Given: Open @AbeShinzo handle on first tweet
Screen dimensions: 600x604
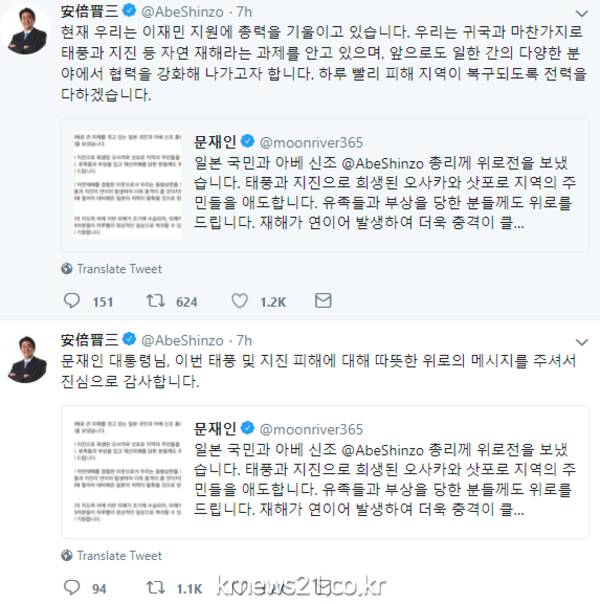Looking at the screenshot, I should point(182,12).
